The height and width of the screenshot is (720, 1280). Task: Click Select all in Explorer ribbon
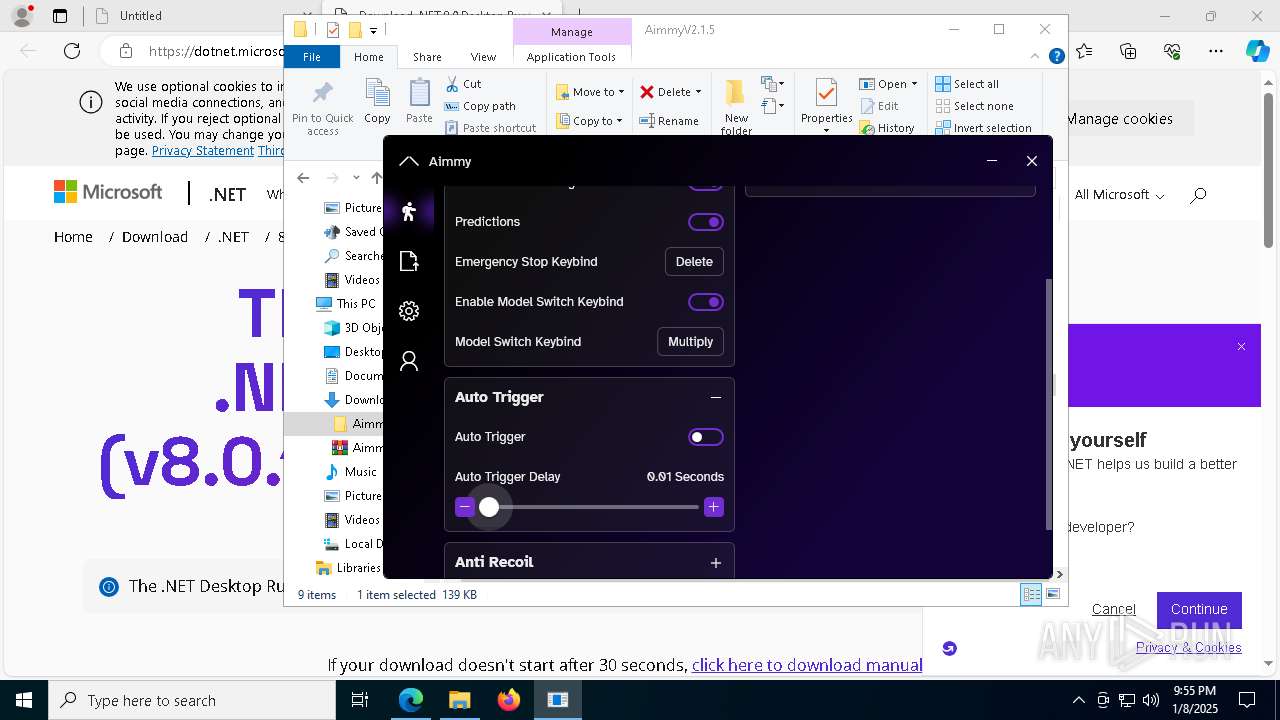pos(967,84)
